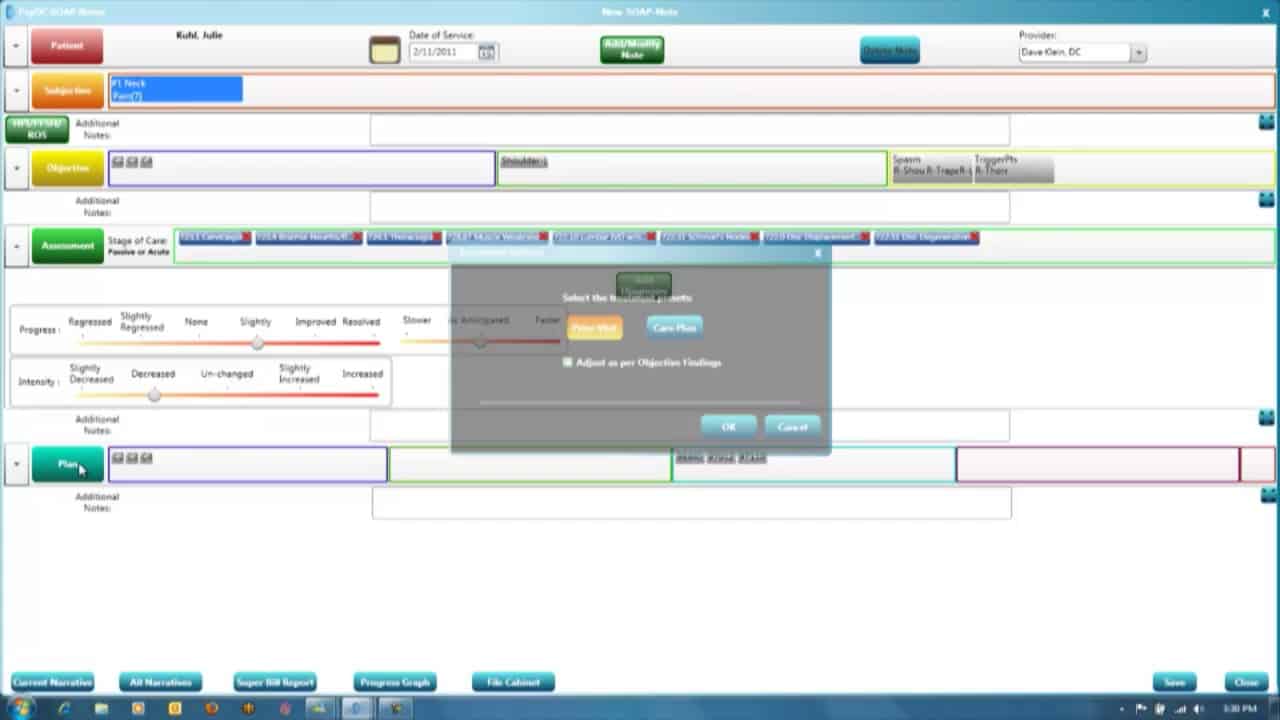Viewport: 1280px width, 720px height.
Task: Click the teal Plan section button
Action: click(67, 465)
